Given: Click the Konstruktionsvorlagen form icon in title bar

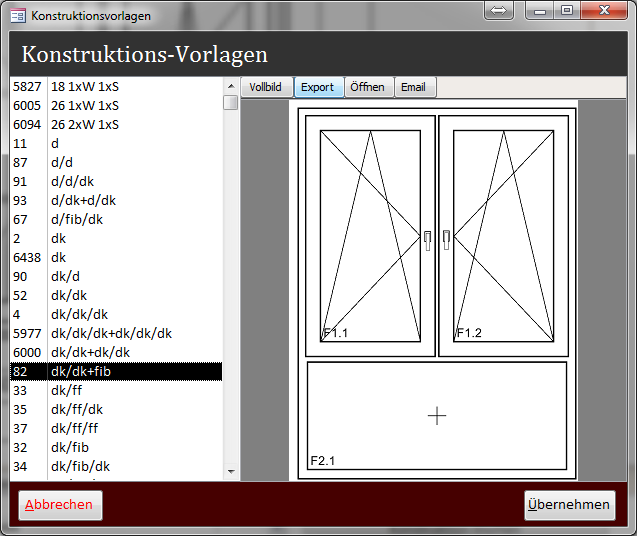Looking at the screenshot, I should click(x=18, y=16).
